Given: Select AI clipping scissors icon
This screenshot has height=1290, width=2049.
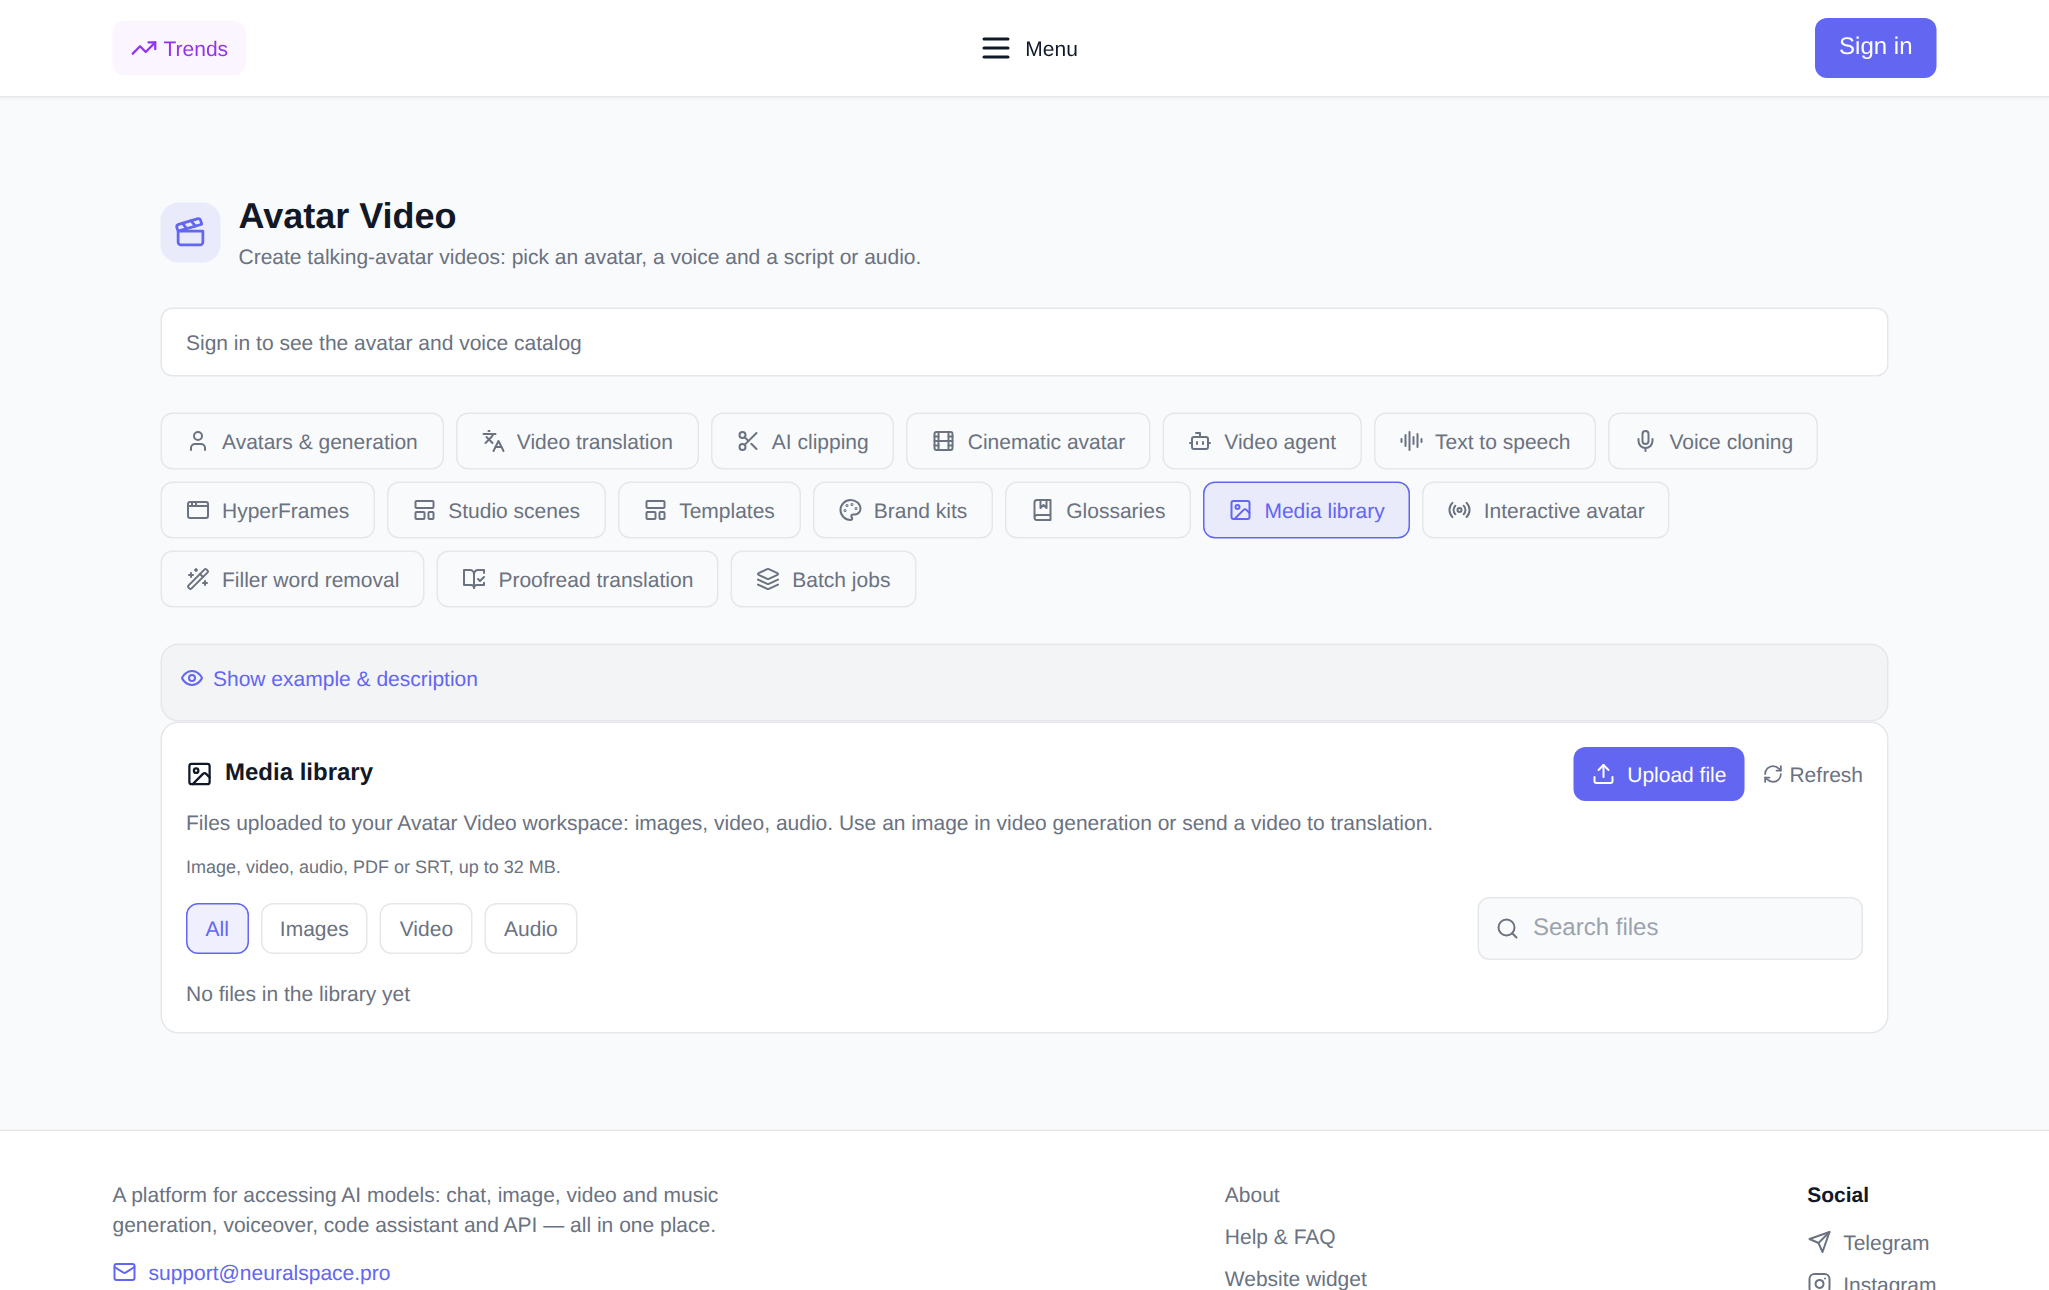Looking at the screenshot, I should tap(747, 441).
